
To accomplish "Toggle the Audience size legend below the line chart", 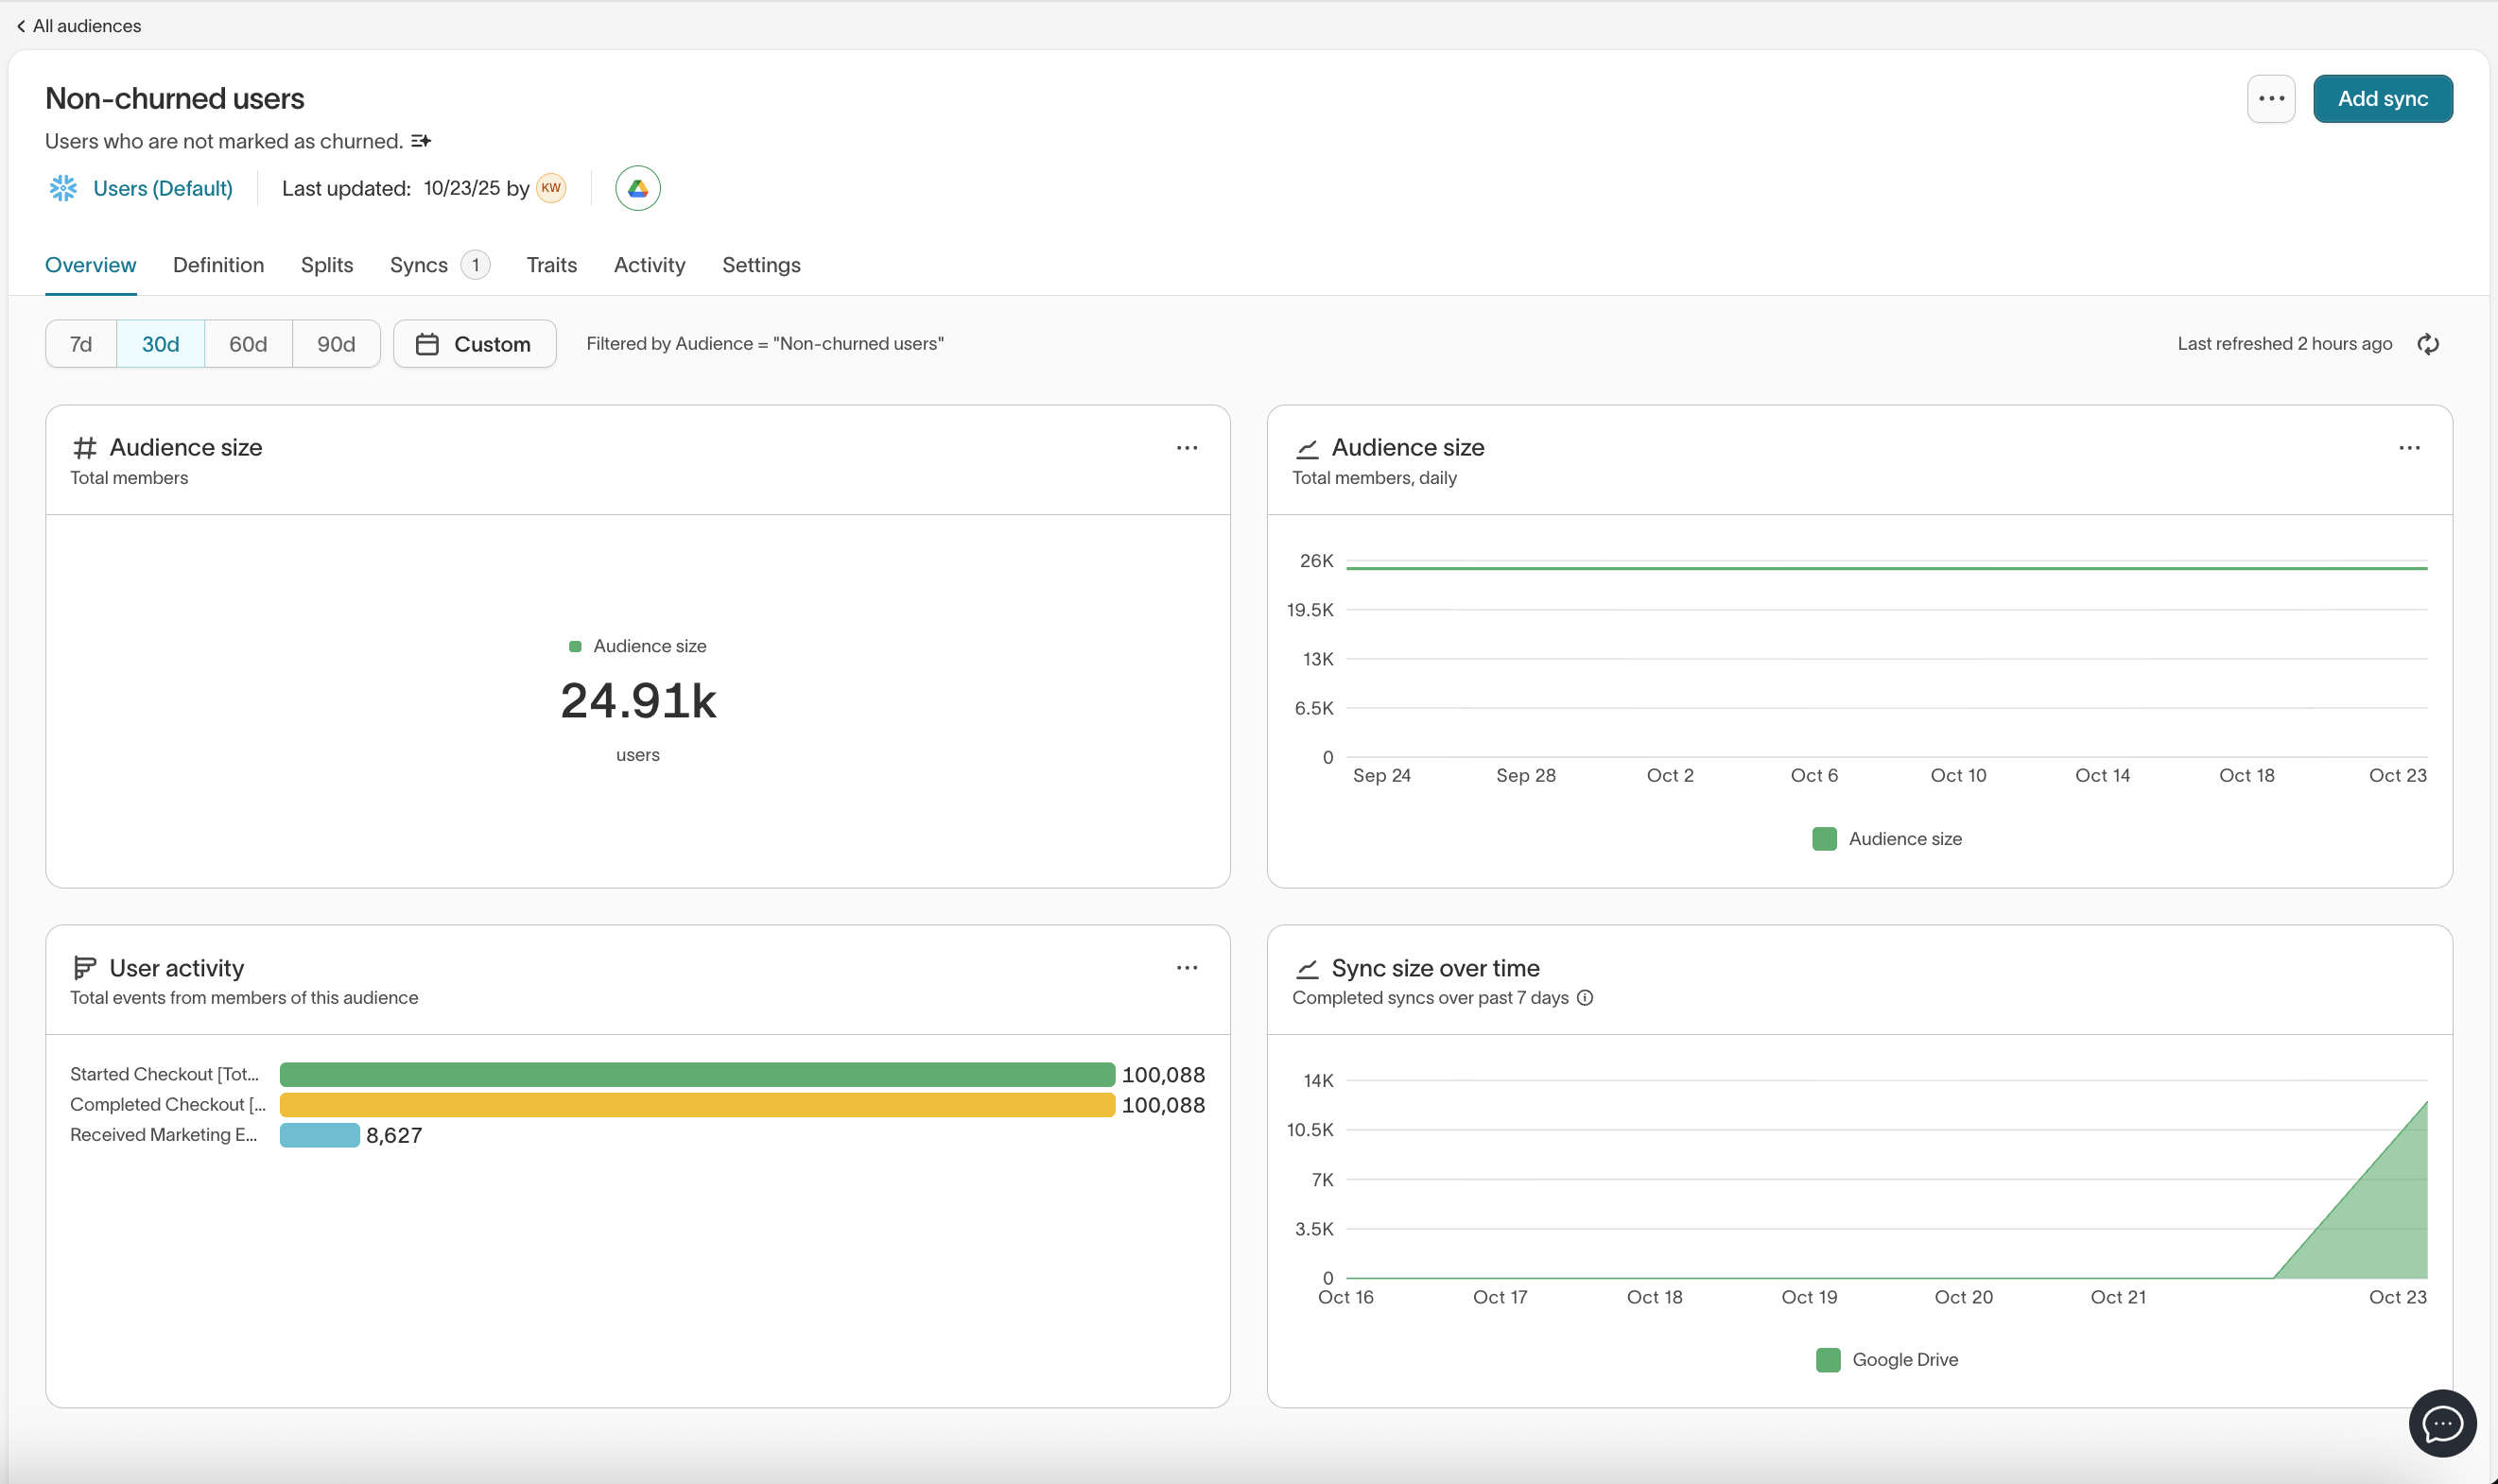I will coord(1904,839).
